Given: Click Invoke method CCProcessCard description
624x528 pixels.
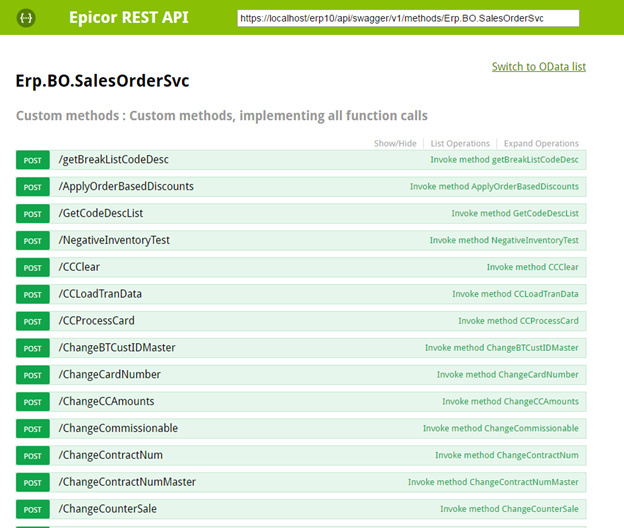Looking at the screenshot, I should click(518, 321).
